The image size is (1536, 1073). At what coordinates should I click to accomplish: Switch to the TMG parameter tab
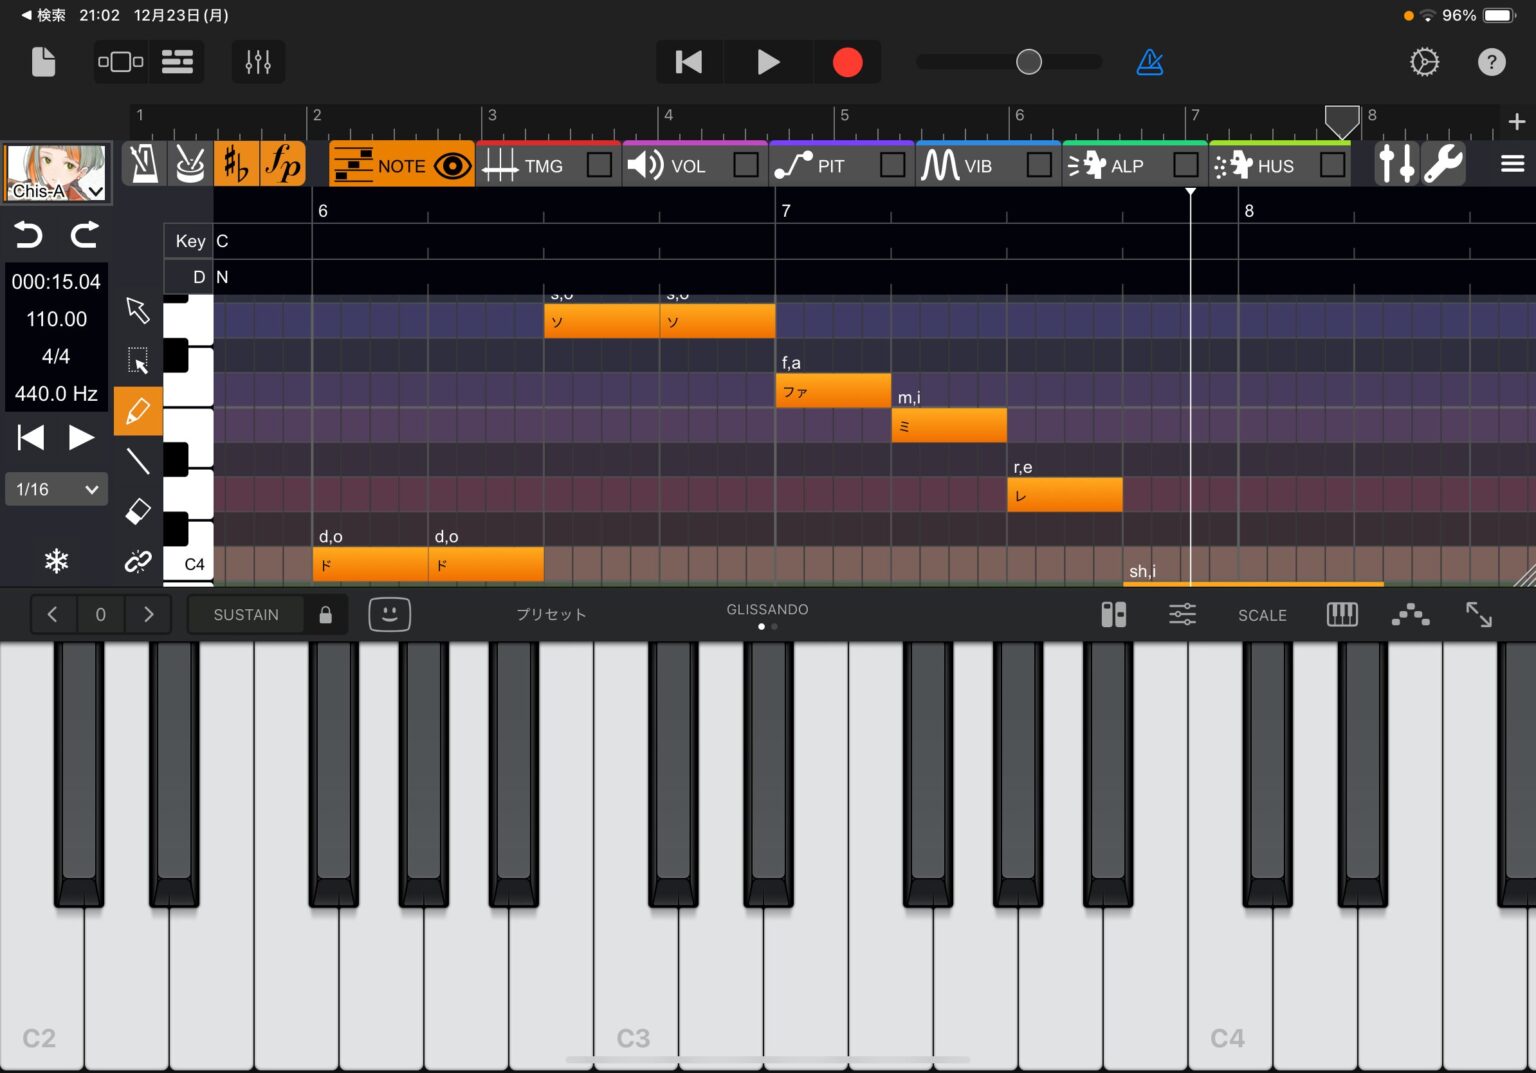point(545,165)
